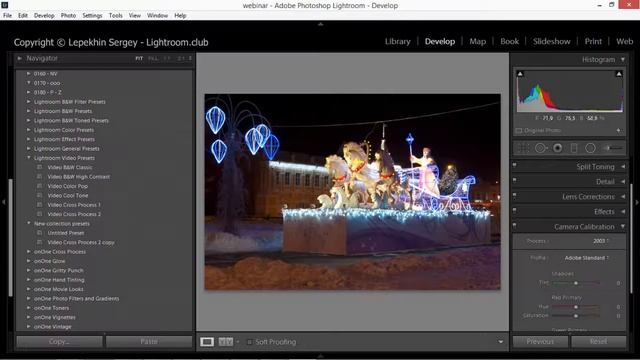Toggle the Camera Calibration panel switch
The width and height of the screenshot is (640, 360).
coord(514,226)
